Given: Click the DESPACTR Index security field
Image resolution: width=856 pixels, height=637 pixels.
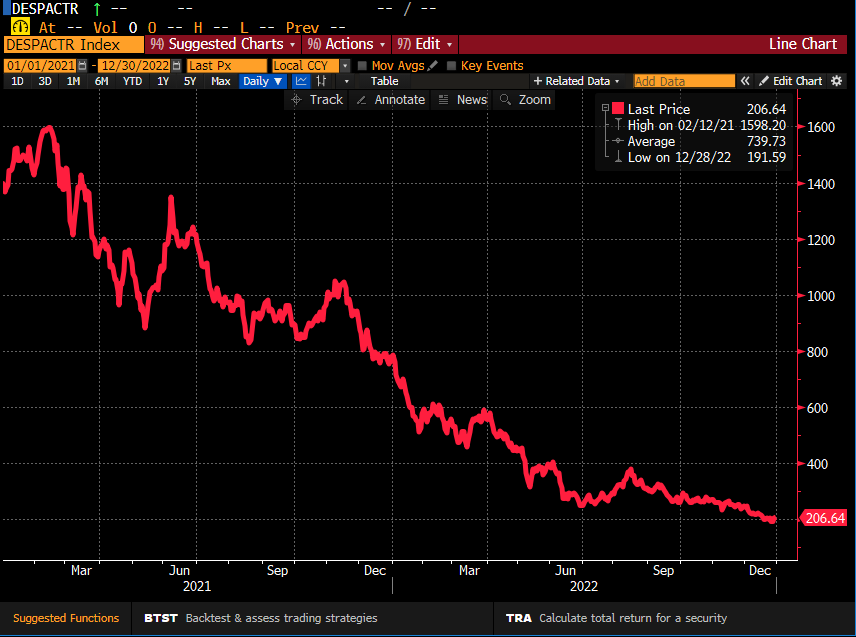Looking at the screenshot, I should coord(74,45).
